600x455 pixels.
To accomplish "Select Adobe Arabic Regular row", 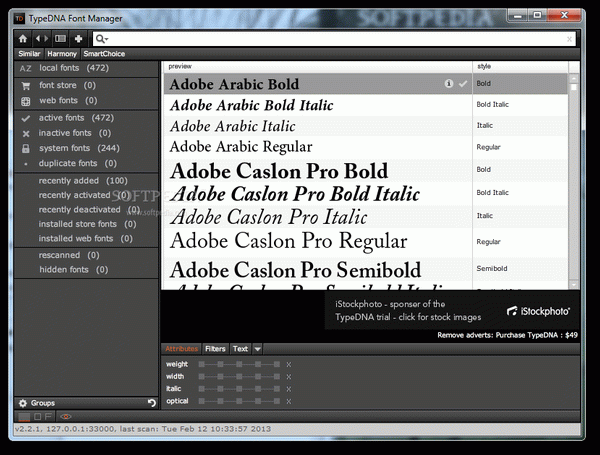I will pyautogui.click(x=366, y=147).
